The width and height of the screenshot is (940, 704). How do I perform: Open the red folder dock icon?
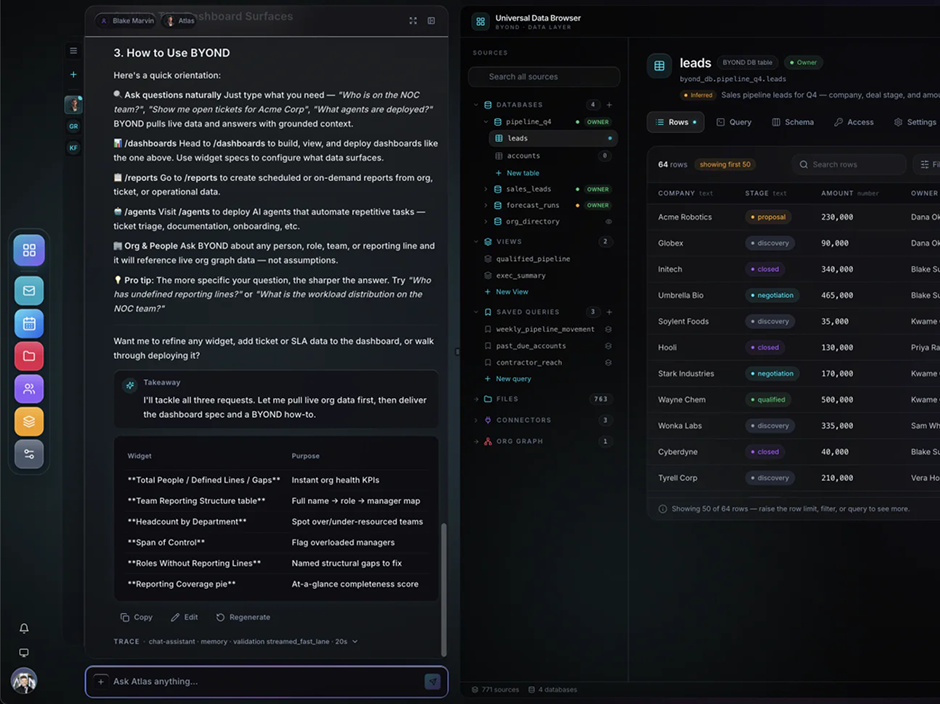pyautogui.click(x=29, y=356)
